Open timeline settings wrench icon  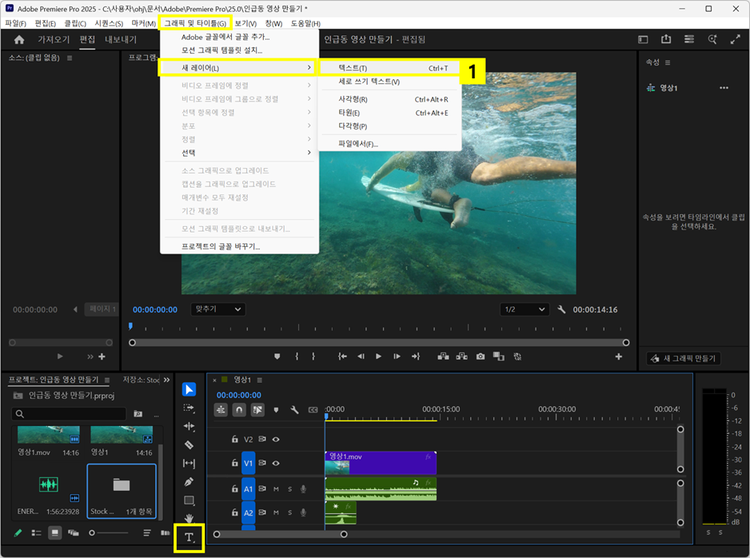294,410
